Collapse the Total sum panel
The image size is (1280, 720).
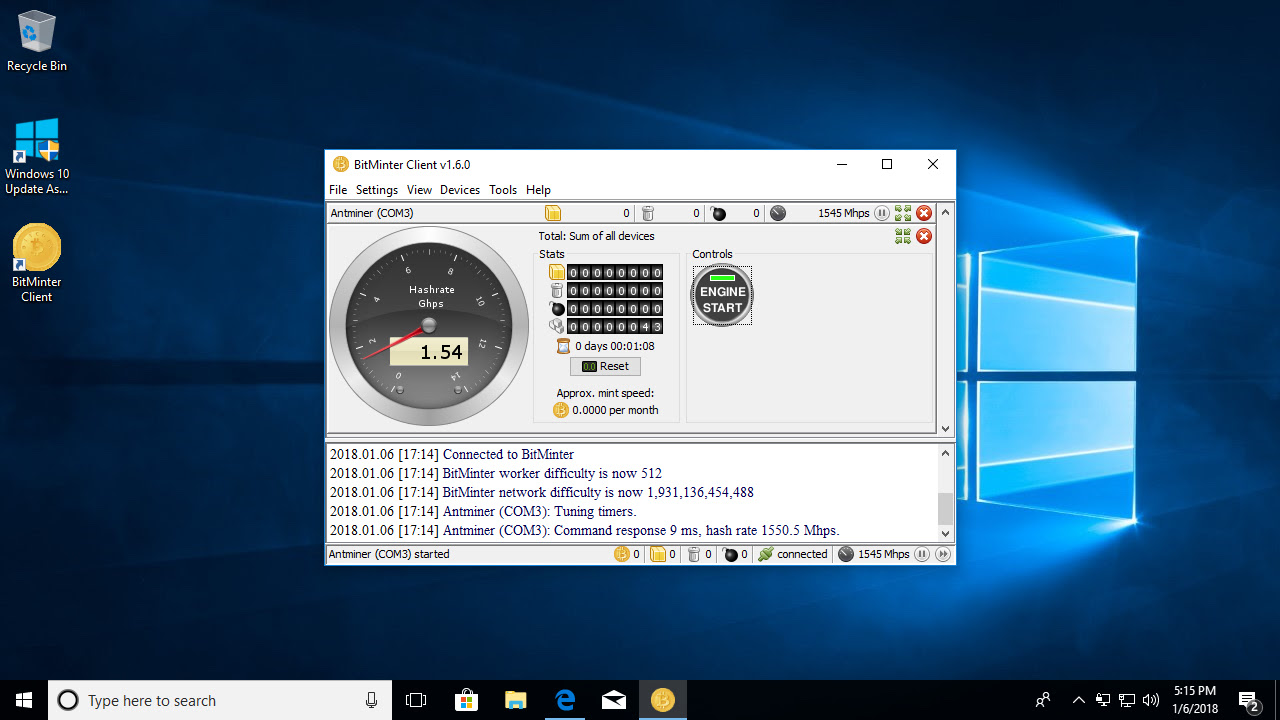(903, 236)
